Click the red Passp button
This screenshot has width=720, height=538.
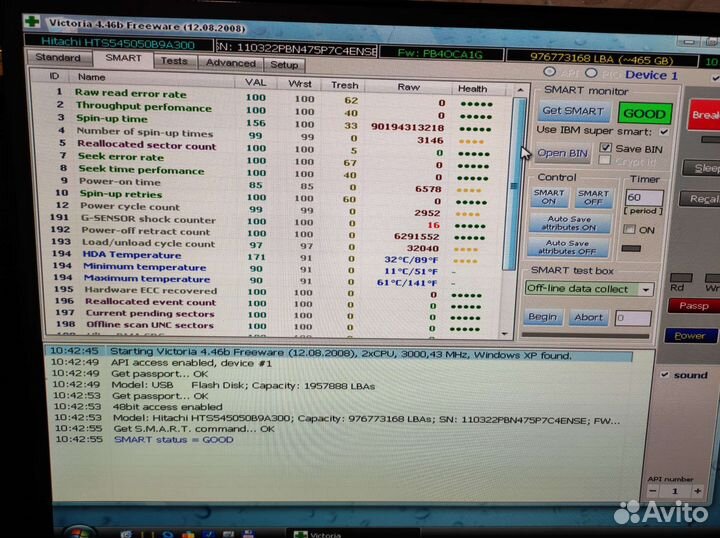point(693,306)
